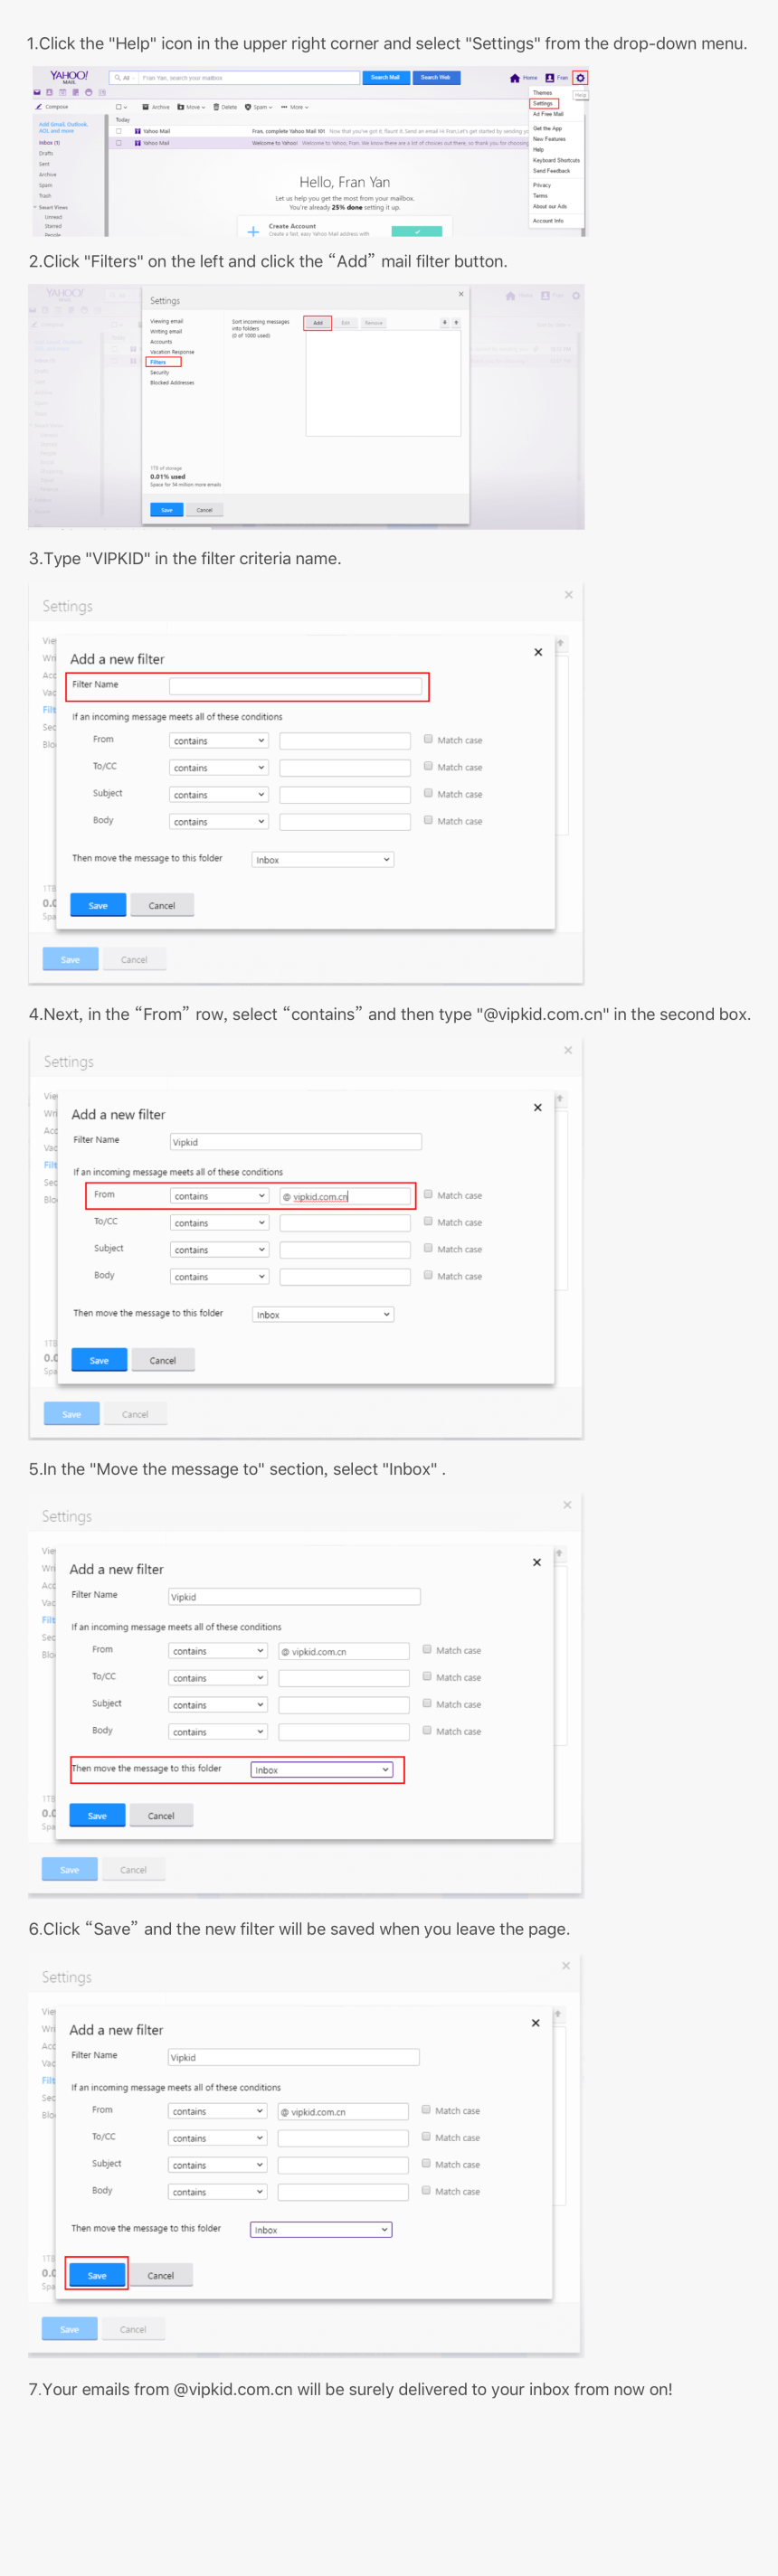This screenshot has height=2576, width=778.
Task: Open To/CC contains dropdown in step 3 dialog
Action: coord(219,768)
